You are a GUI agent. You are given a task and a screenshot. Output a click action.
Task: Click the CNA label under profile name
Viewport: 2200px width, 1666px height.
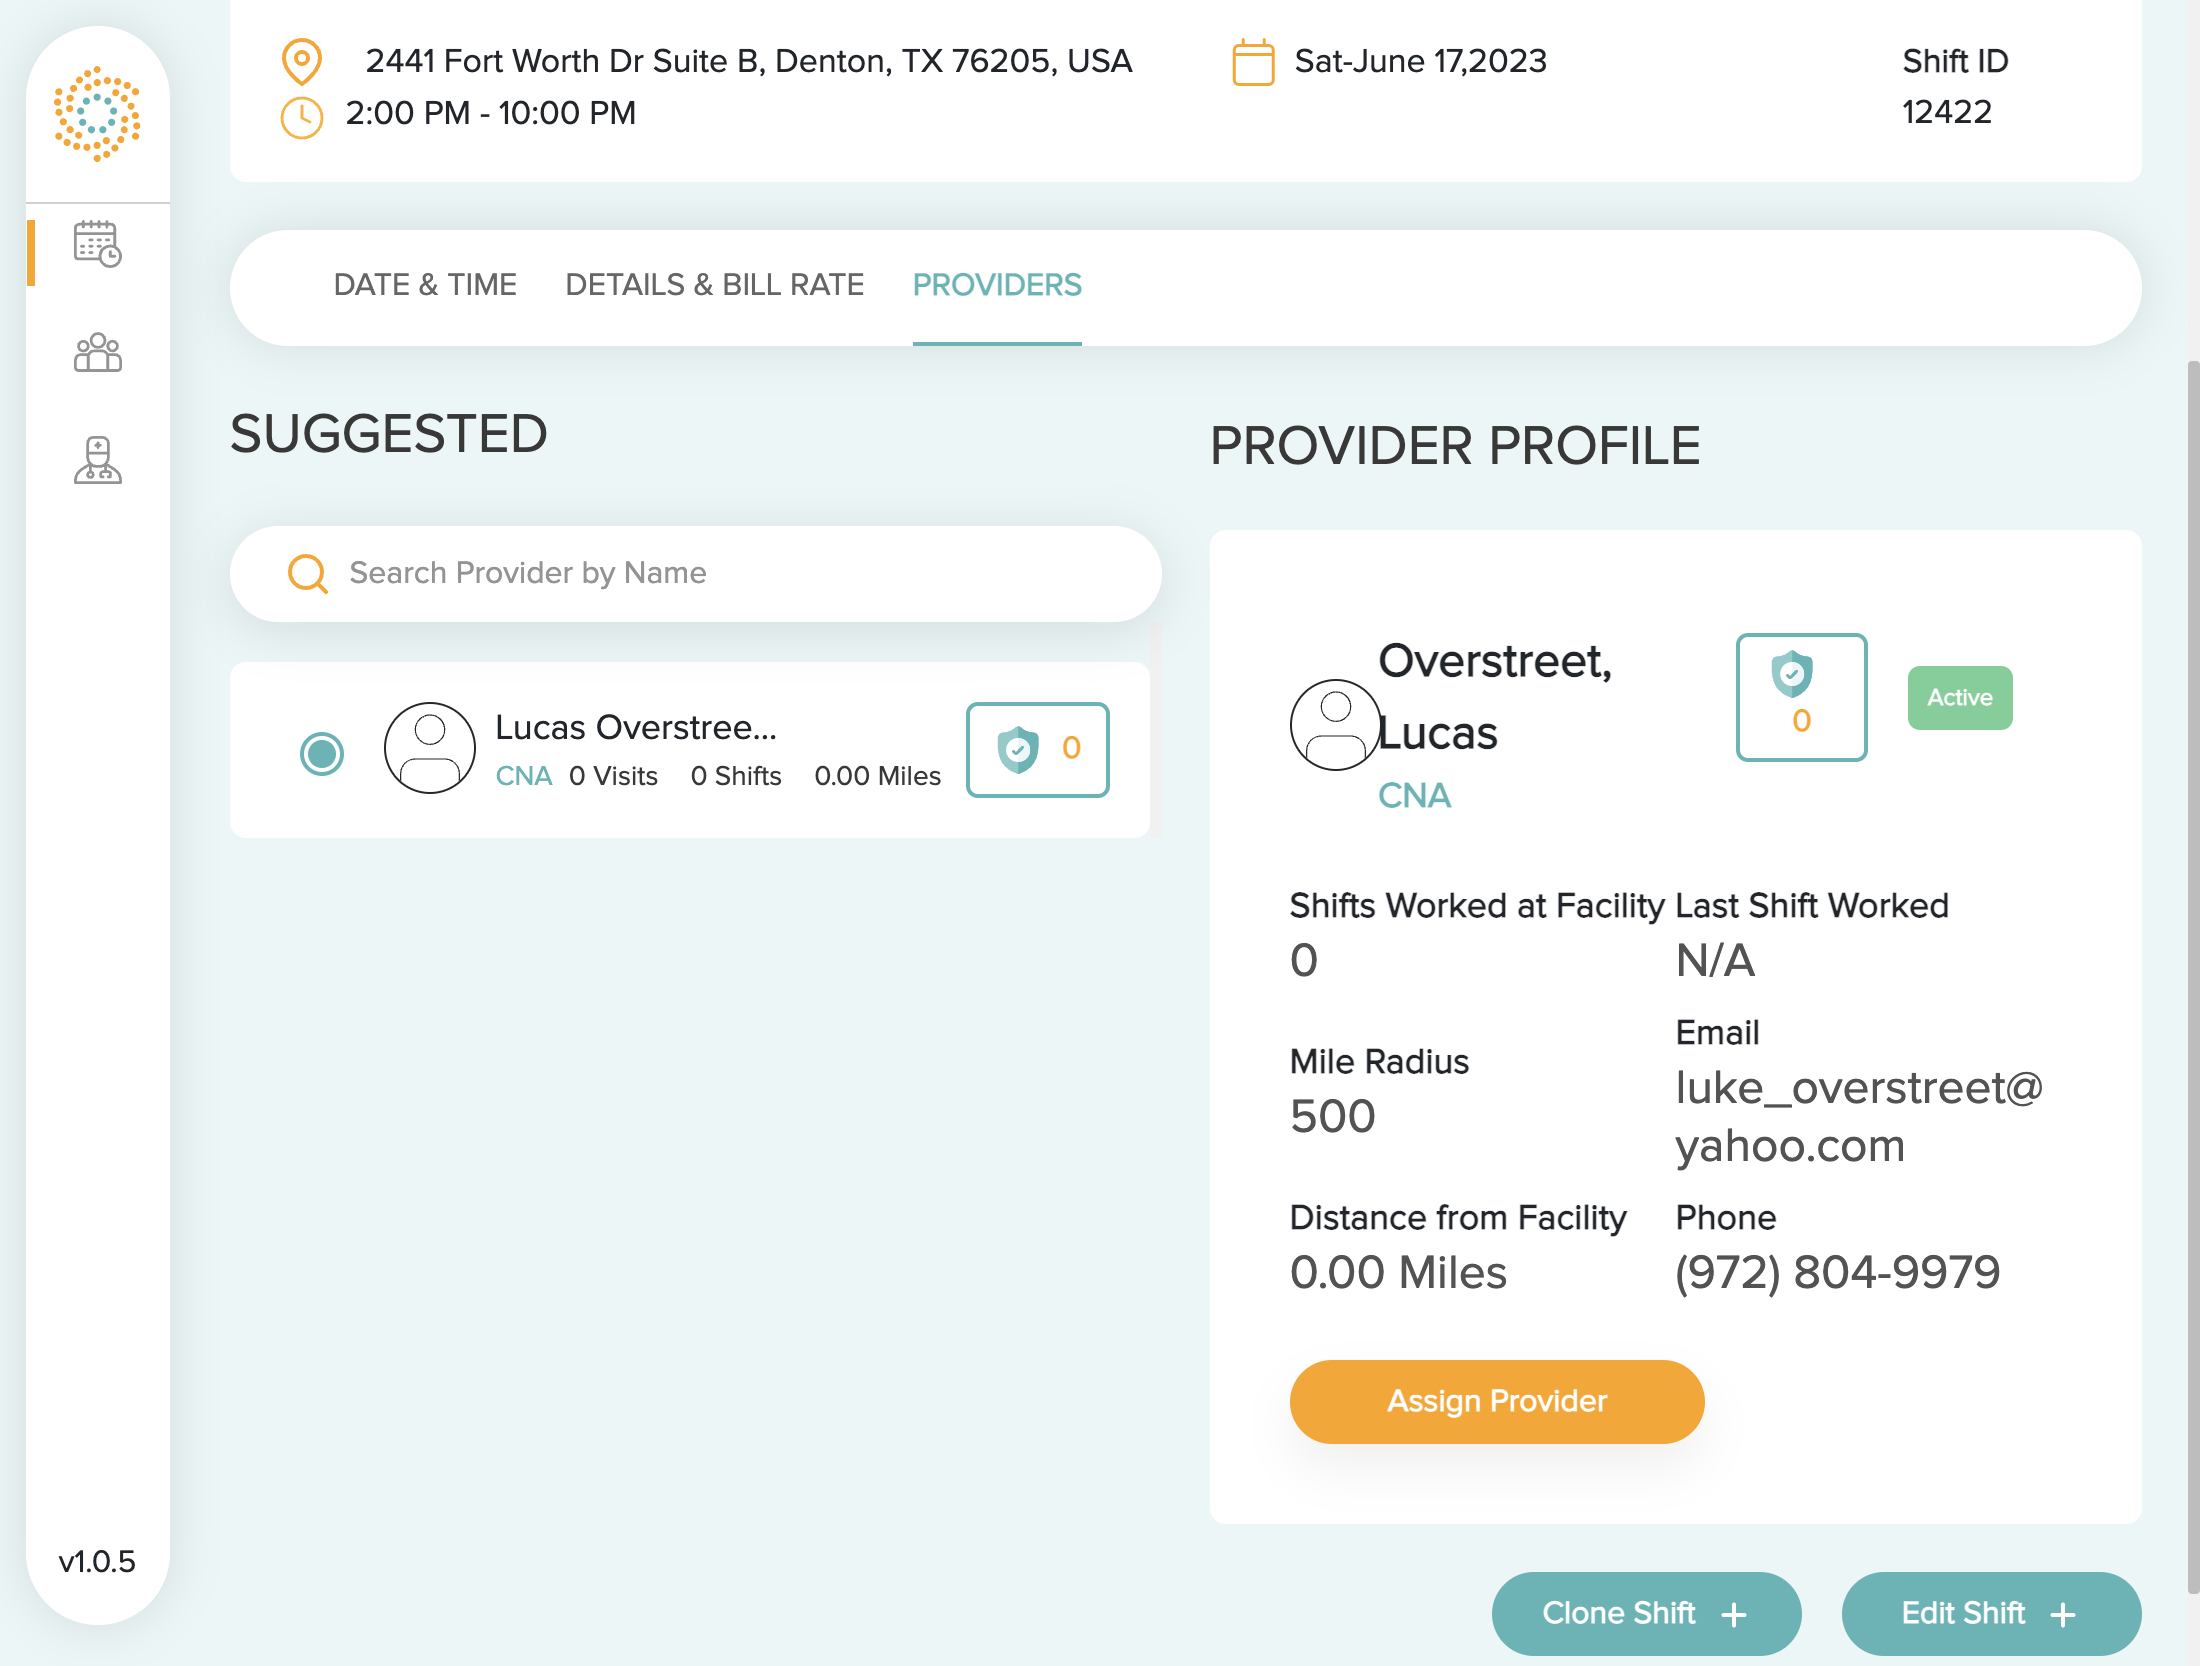coord(1414,795)
